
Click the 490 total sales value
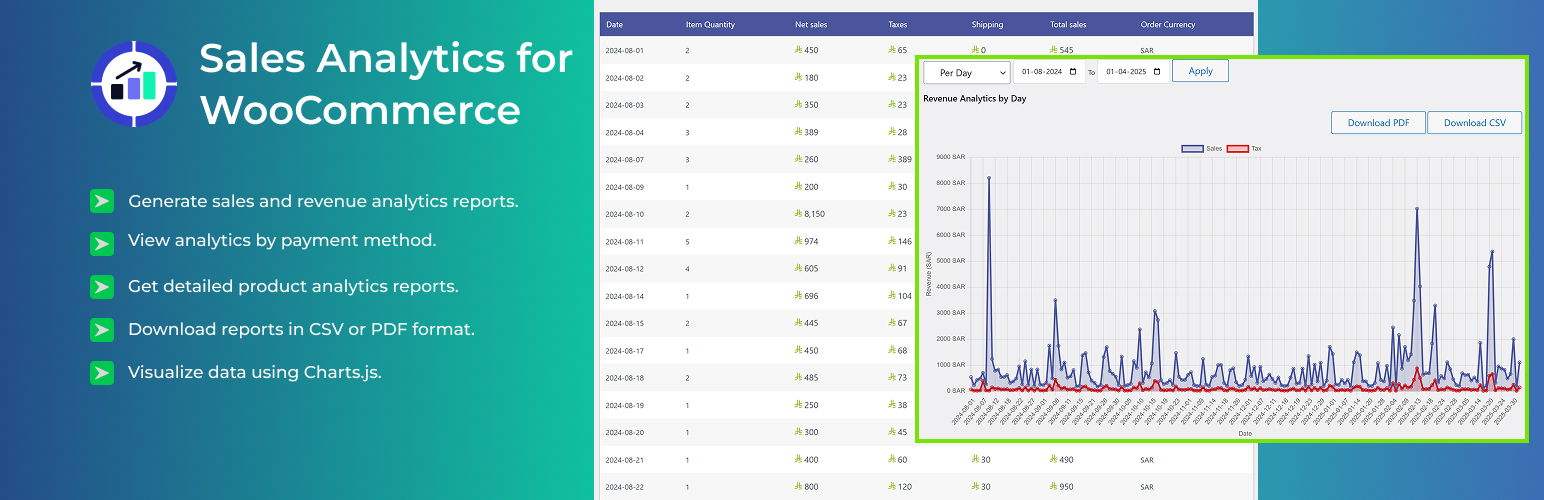click(x=1061, y=460)
